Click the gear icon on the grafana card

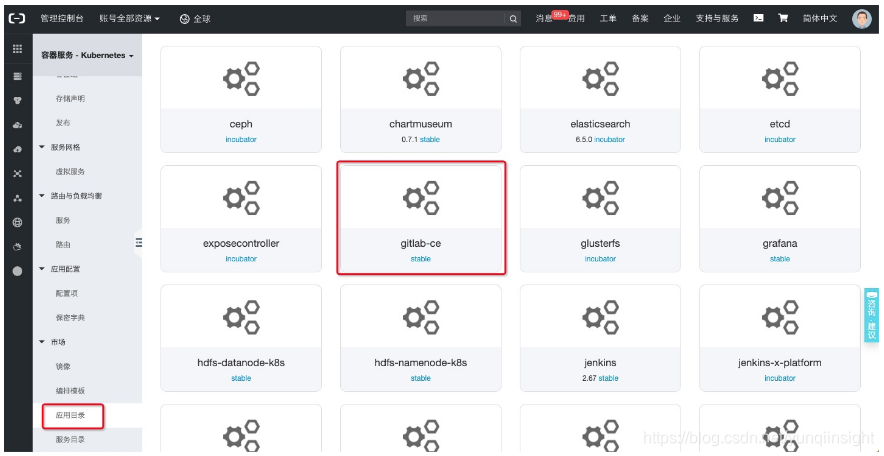coord(780,198)
